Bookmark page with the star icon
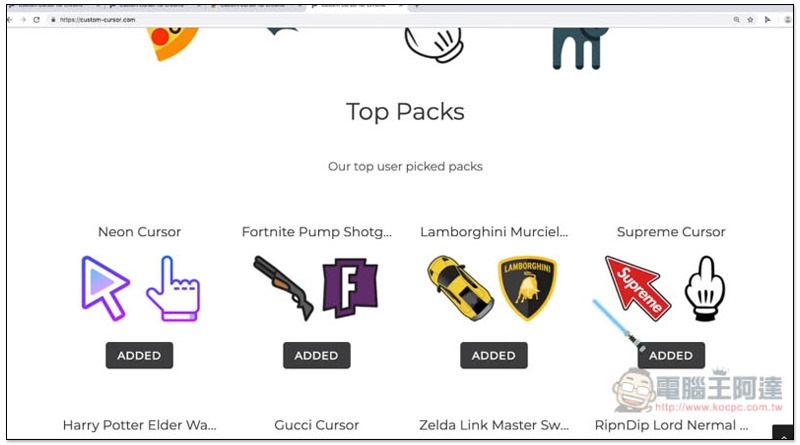The image size is (800, 445). point(751,19)
